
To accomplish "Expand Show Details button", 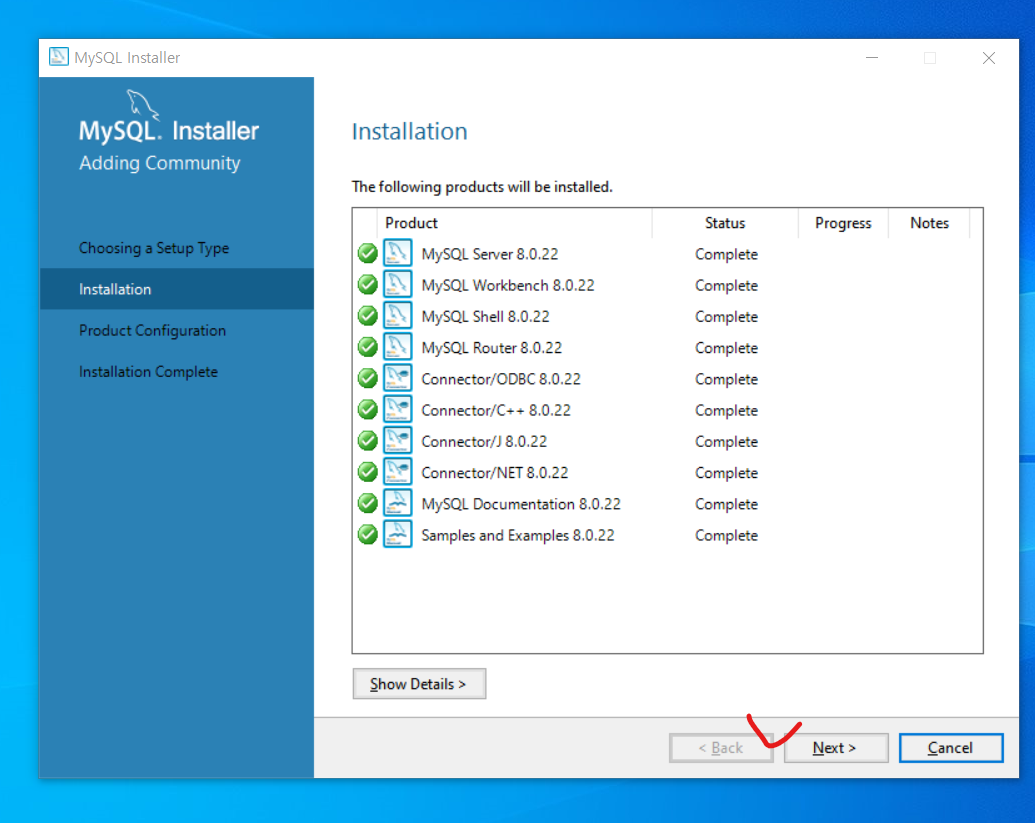I will [x=419, y=684].
